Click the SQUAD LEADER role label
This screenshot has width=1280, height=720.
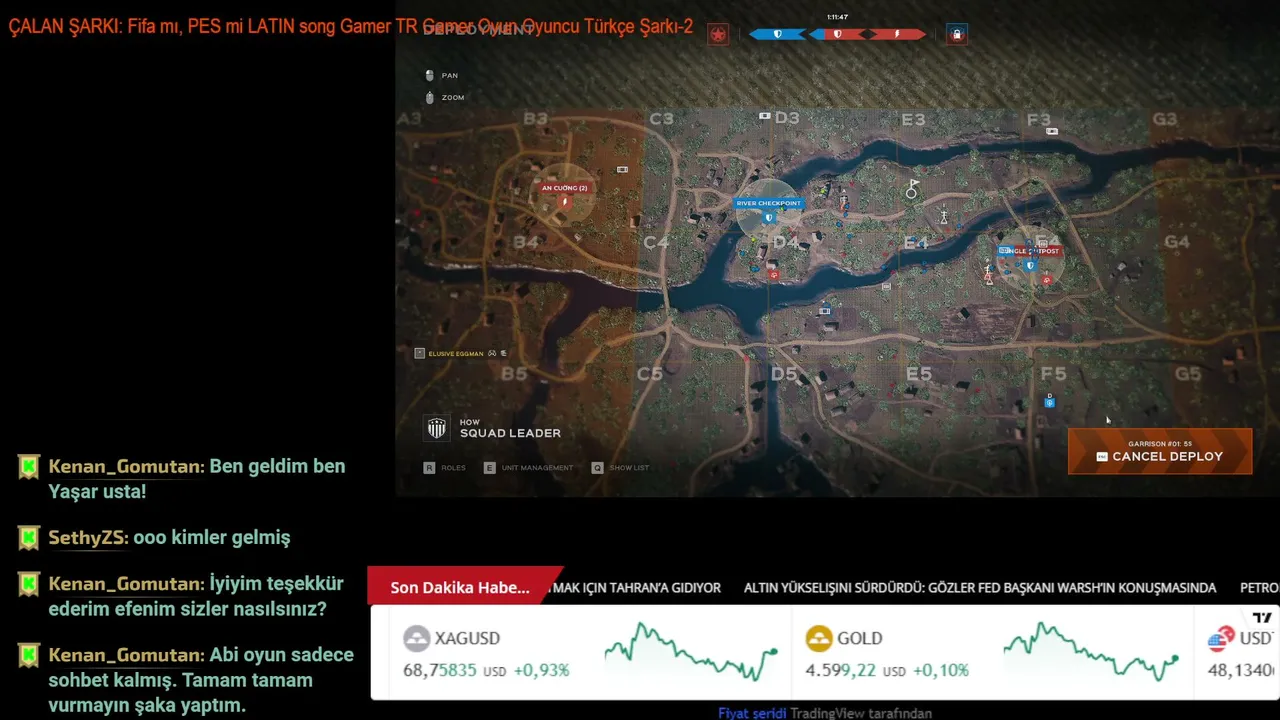point(510,433)
